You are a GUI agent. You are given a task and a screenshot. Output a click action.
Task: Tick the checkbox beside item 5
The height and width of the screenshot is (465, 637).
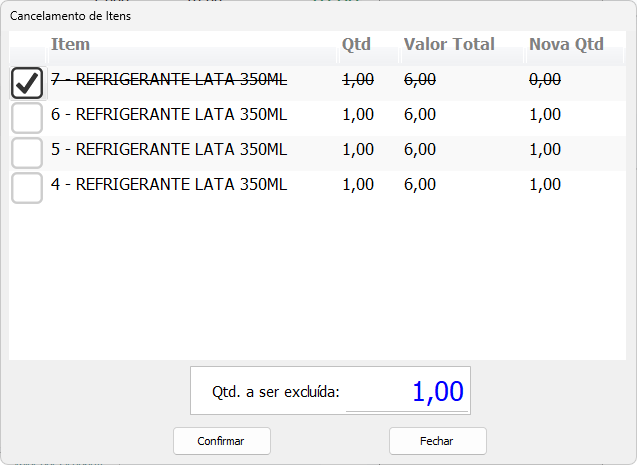coord(27,153)
